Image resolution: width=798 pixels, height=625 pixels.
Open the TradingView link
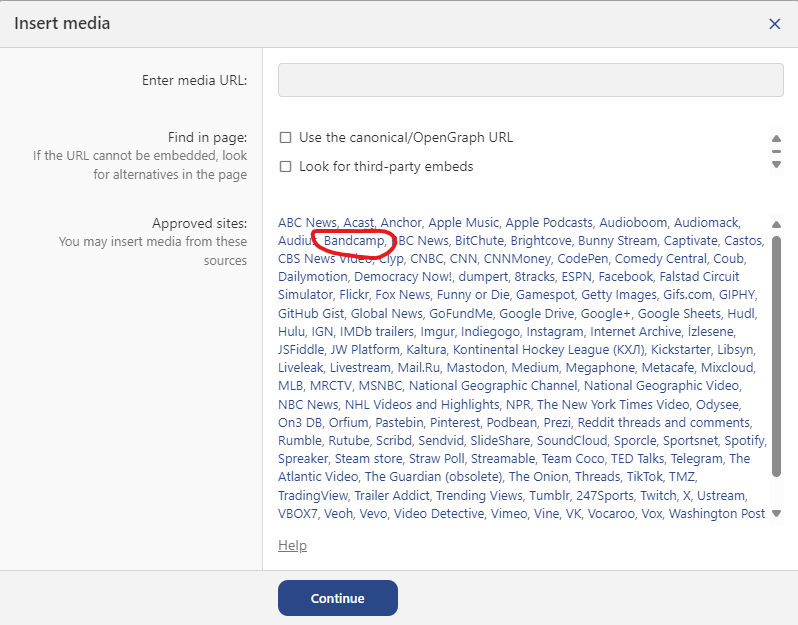click(312, 495)
